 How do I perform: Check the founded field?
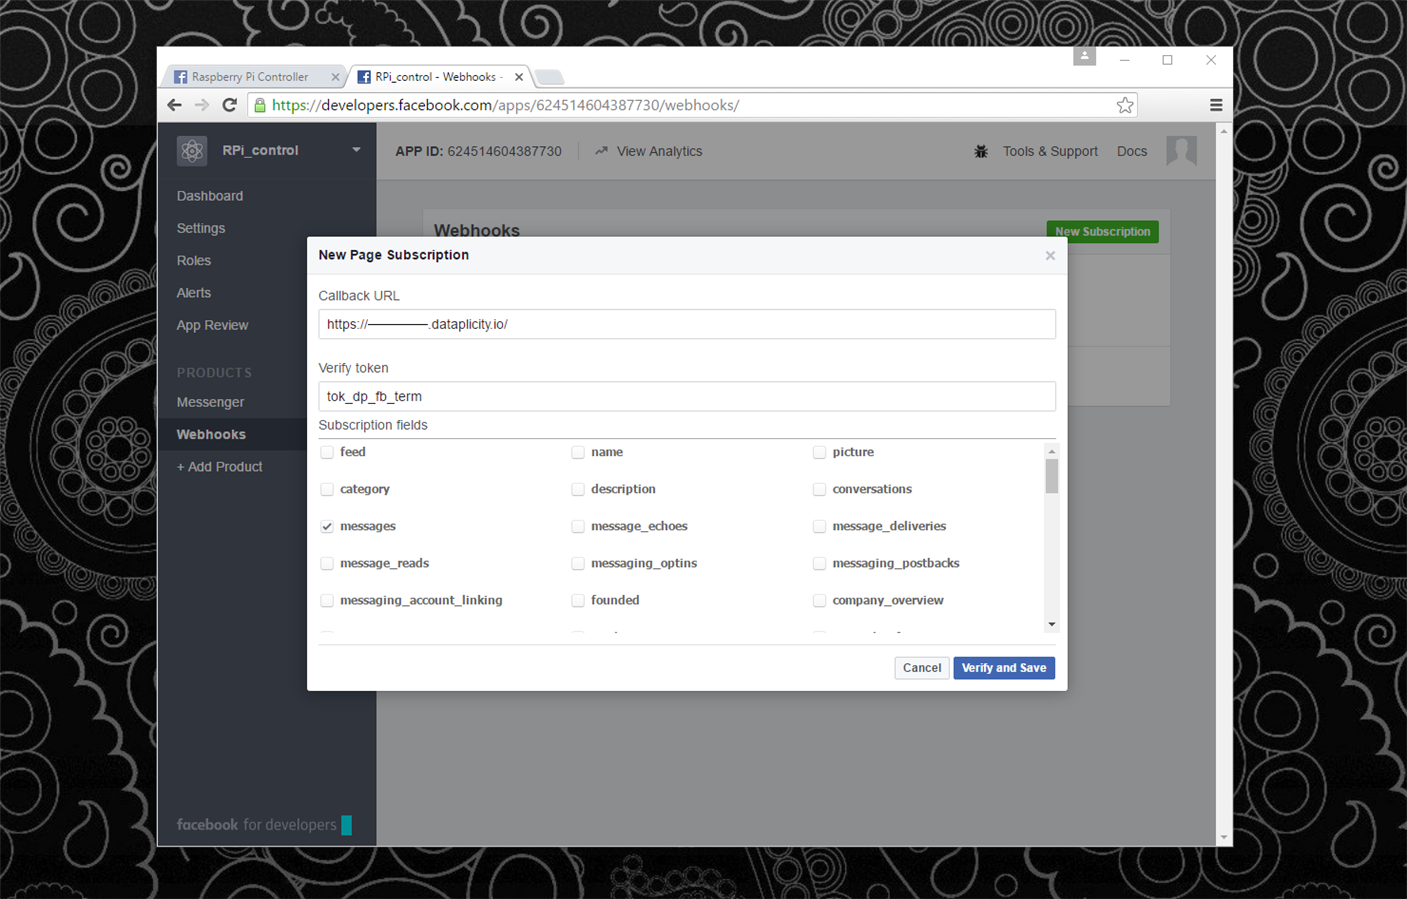point(578,601)
